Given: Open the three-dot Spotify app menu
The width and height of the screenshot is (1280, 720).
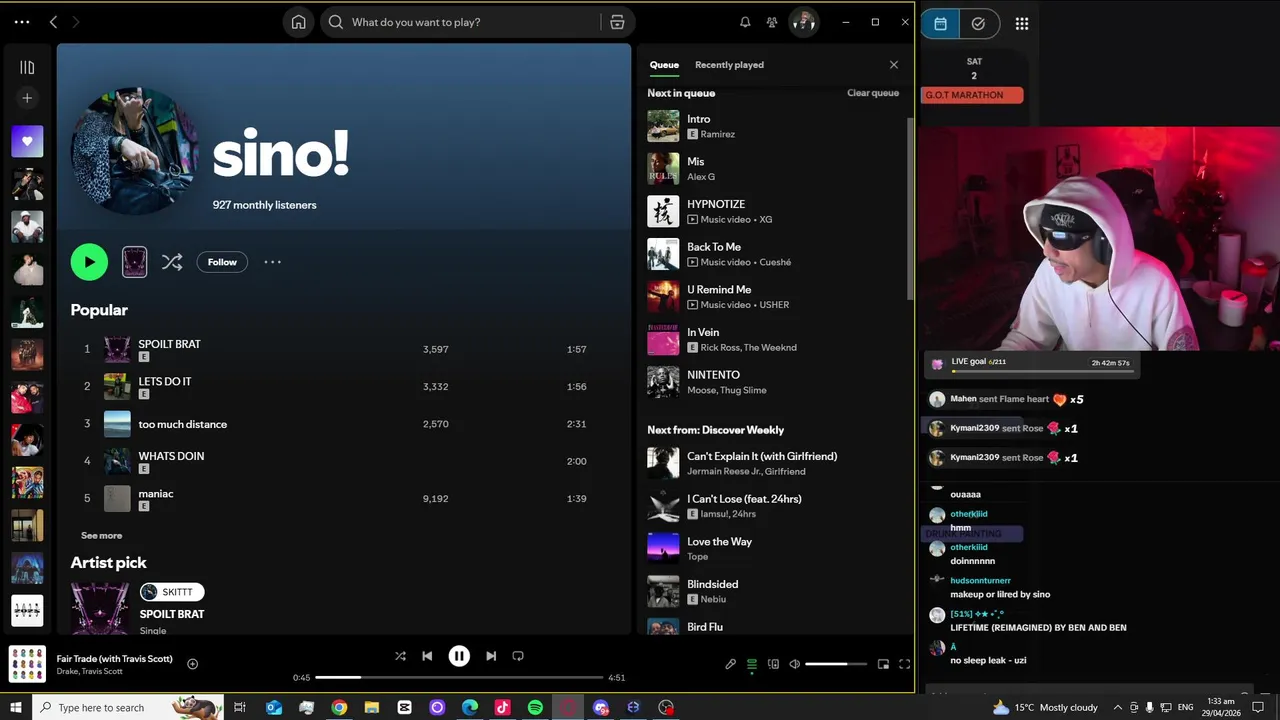Looking at the screenshot, I should click(x=22, y=22).
